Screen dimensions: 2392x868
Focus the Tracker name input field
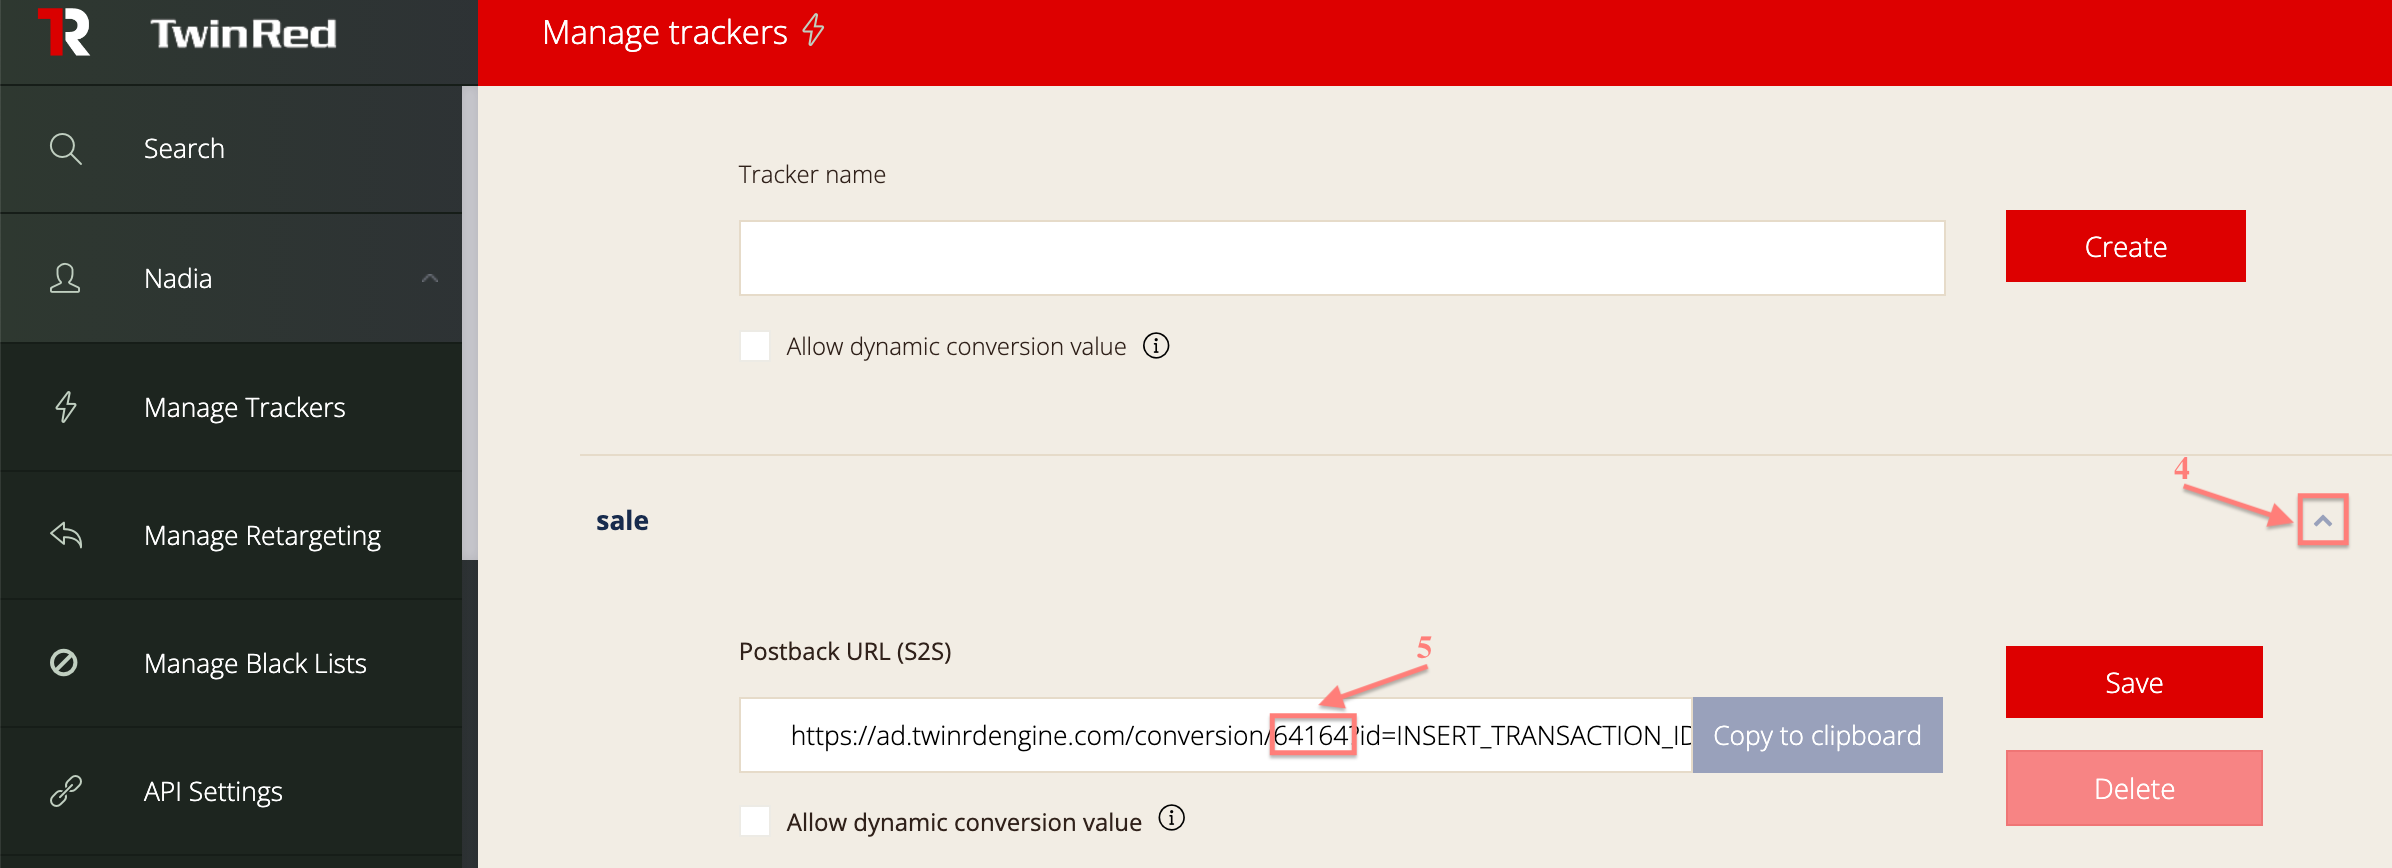point(1342,258)
